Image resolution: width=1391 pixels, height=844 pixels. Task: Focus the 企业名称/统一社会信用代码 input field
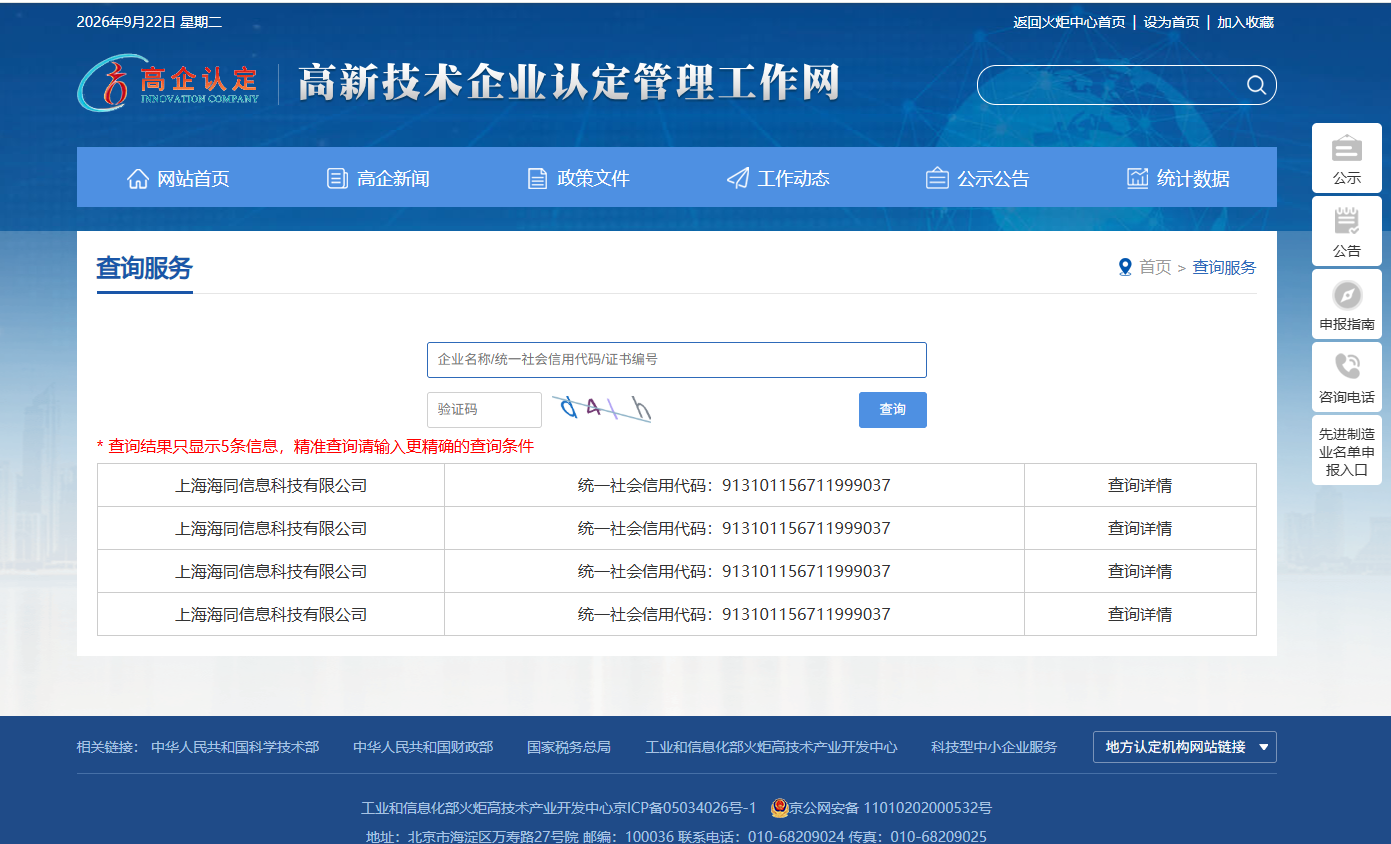tap(677, 360)
